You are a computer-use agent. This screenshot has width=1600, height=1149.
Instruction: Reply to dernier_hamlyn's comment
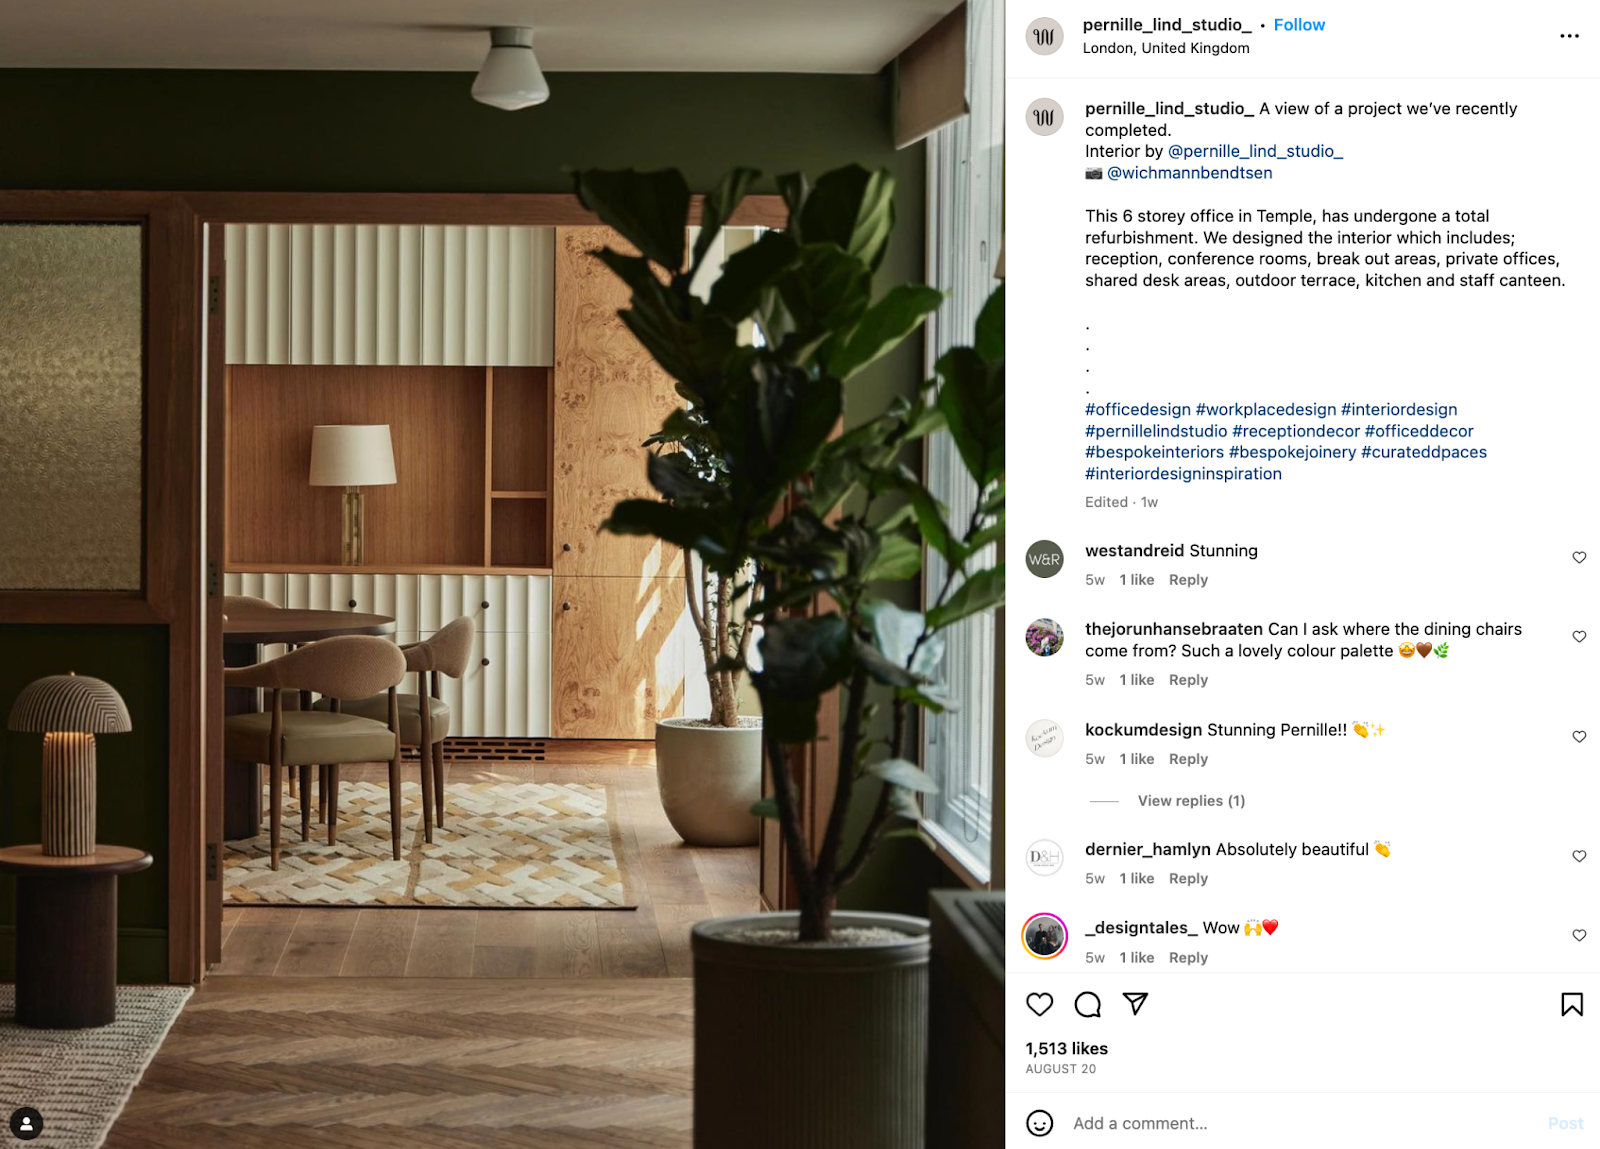tap(1188, 879)
